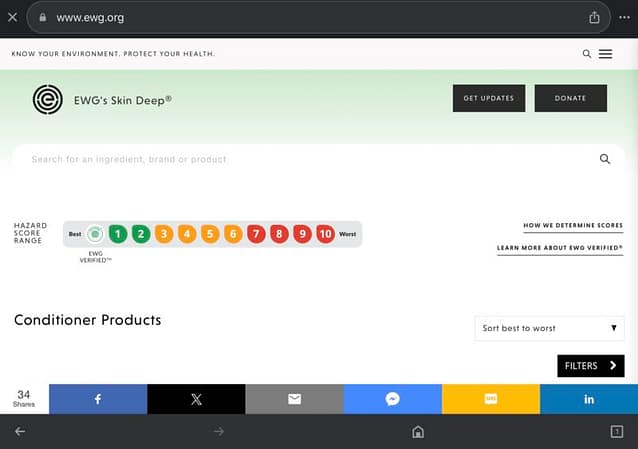The height and width of the screenshot is (449, 638).
Task: Share page on Facebook
Action: 98,399
